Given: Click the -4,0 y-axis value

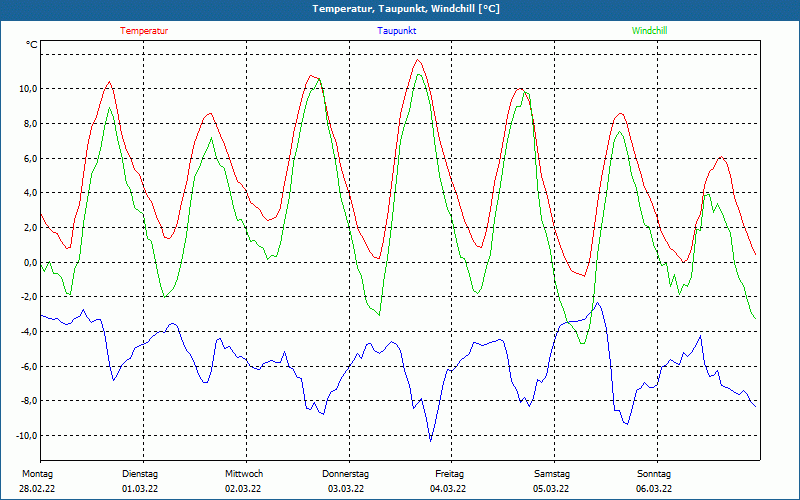Looking at the screenshot, I should coord(29,332).
